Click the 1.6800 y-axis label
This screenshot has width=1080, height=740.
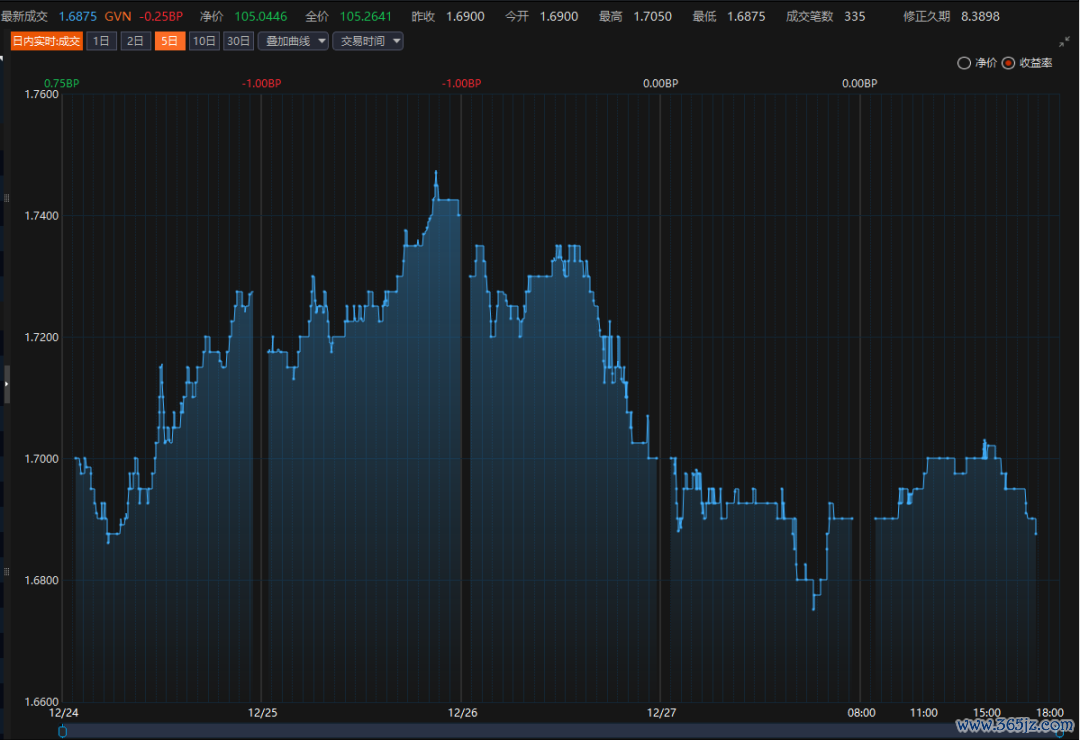point(42,580)
